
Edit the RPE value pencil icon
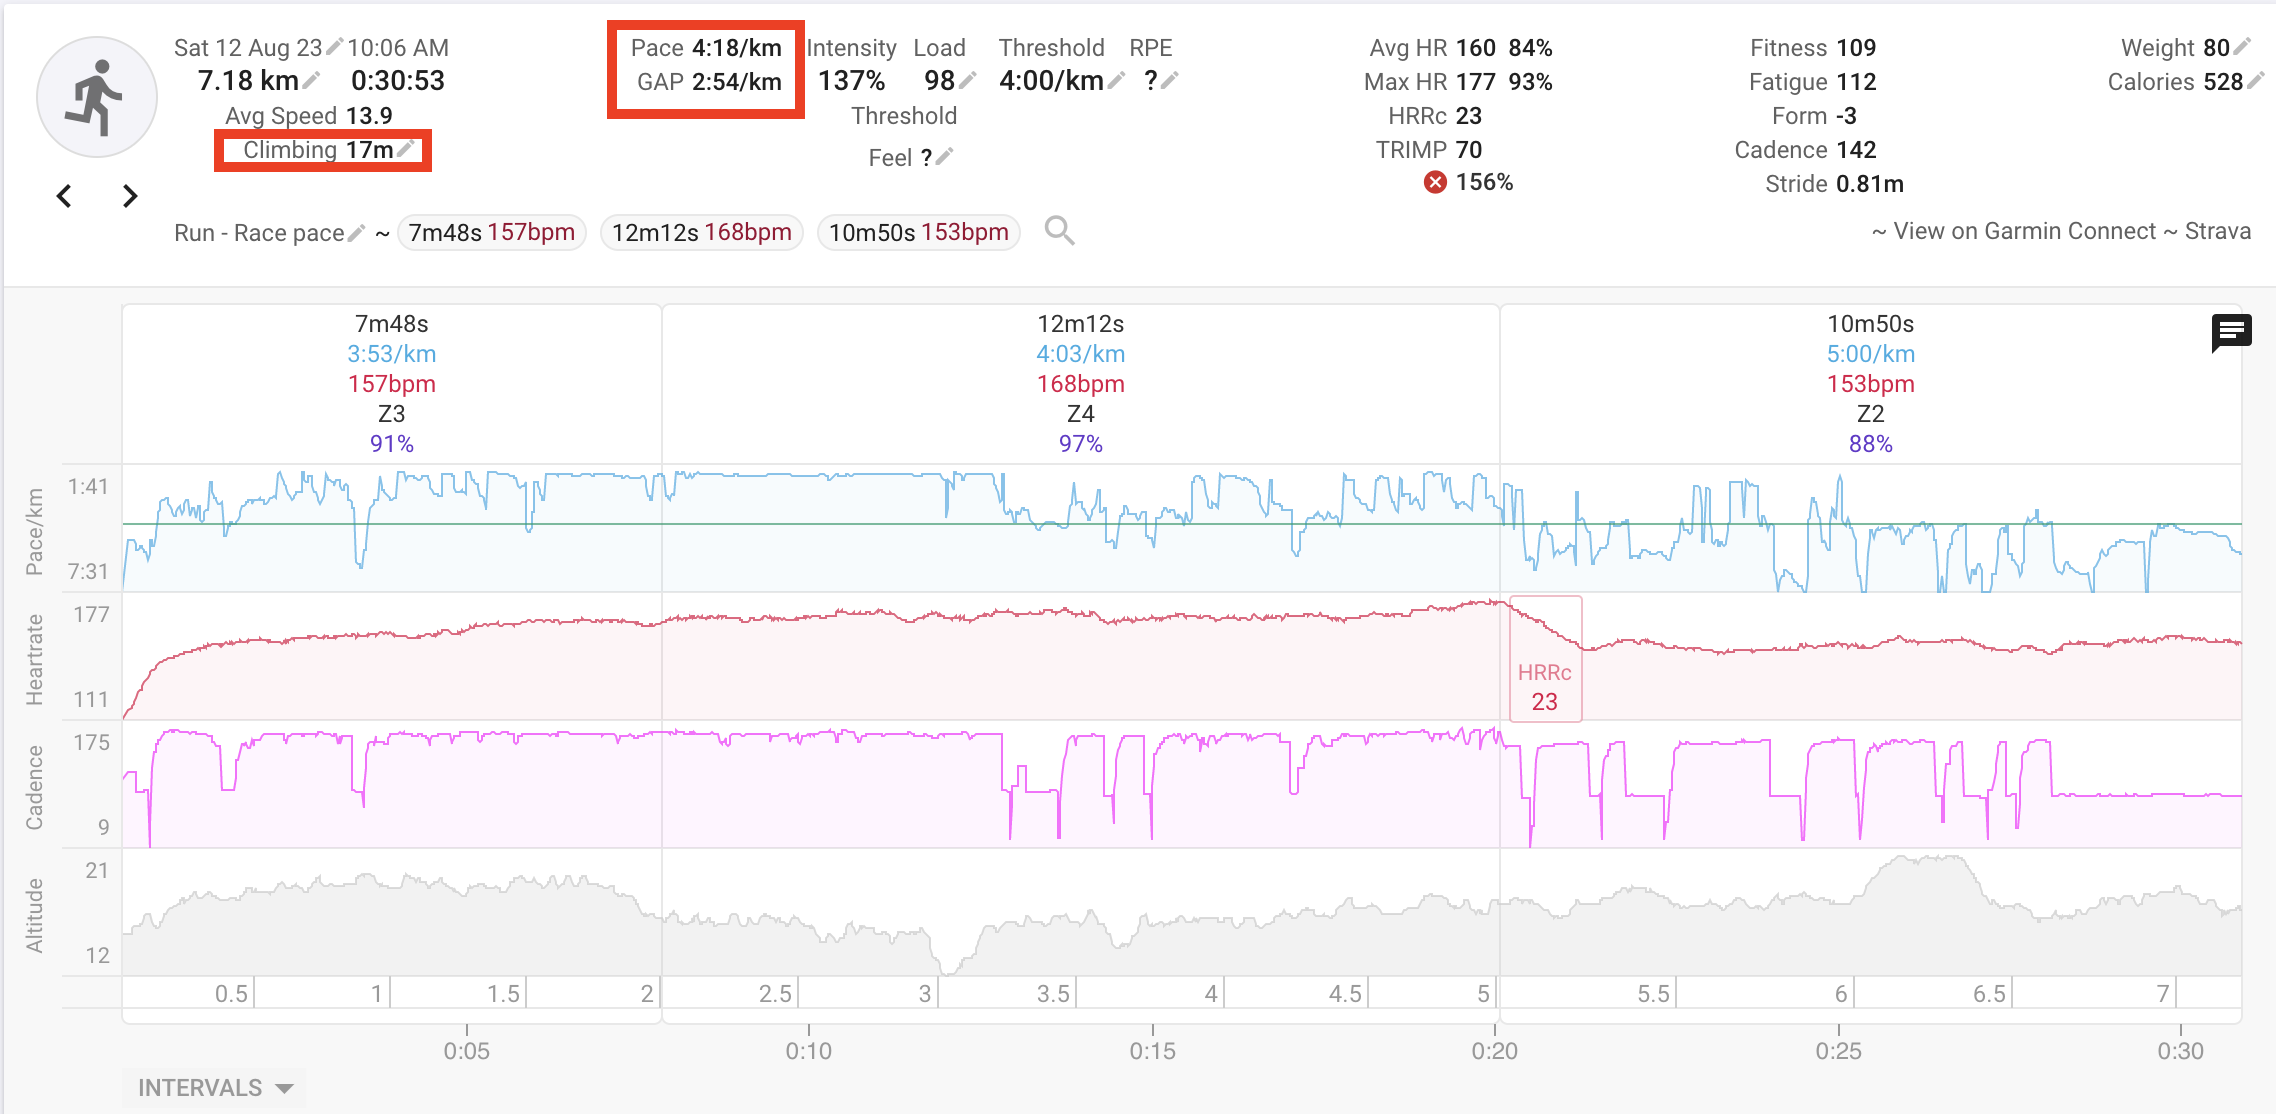pos(1170,80)
